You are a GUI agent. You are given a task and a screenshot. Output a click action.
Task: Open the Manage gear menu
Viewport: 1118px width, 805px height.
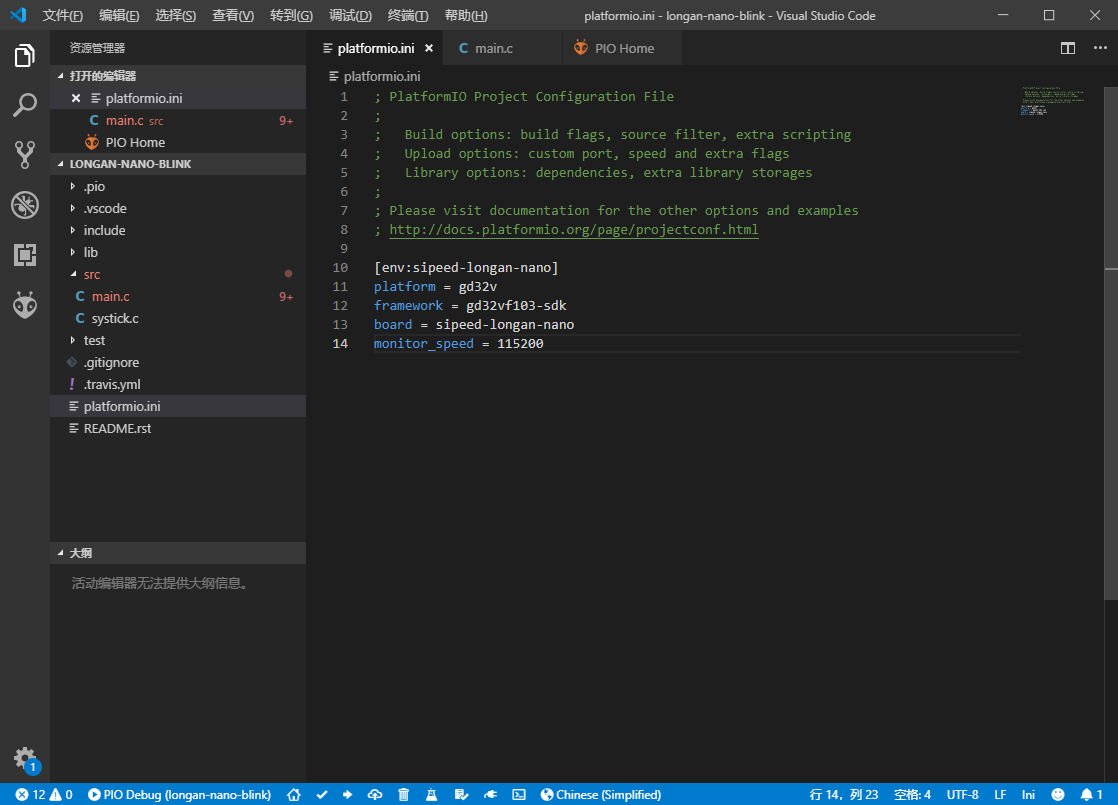(25, 758)
